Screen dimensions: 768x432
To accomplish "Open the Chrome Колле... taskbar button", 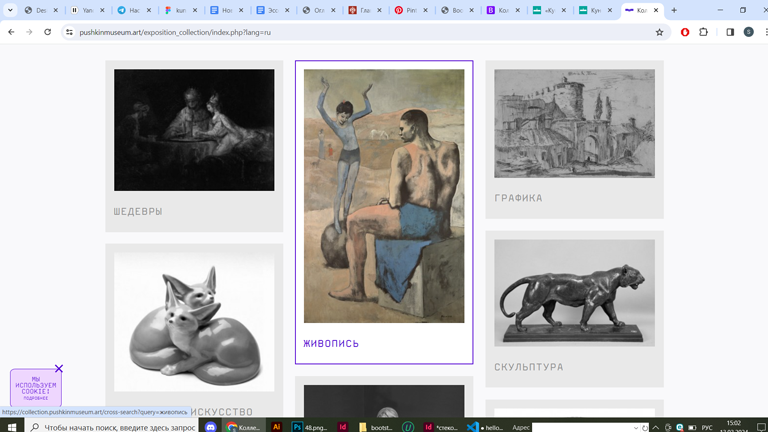I will (244, 427).
